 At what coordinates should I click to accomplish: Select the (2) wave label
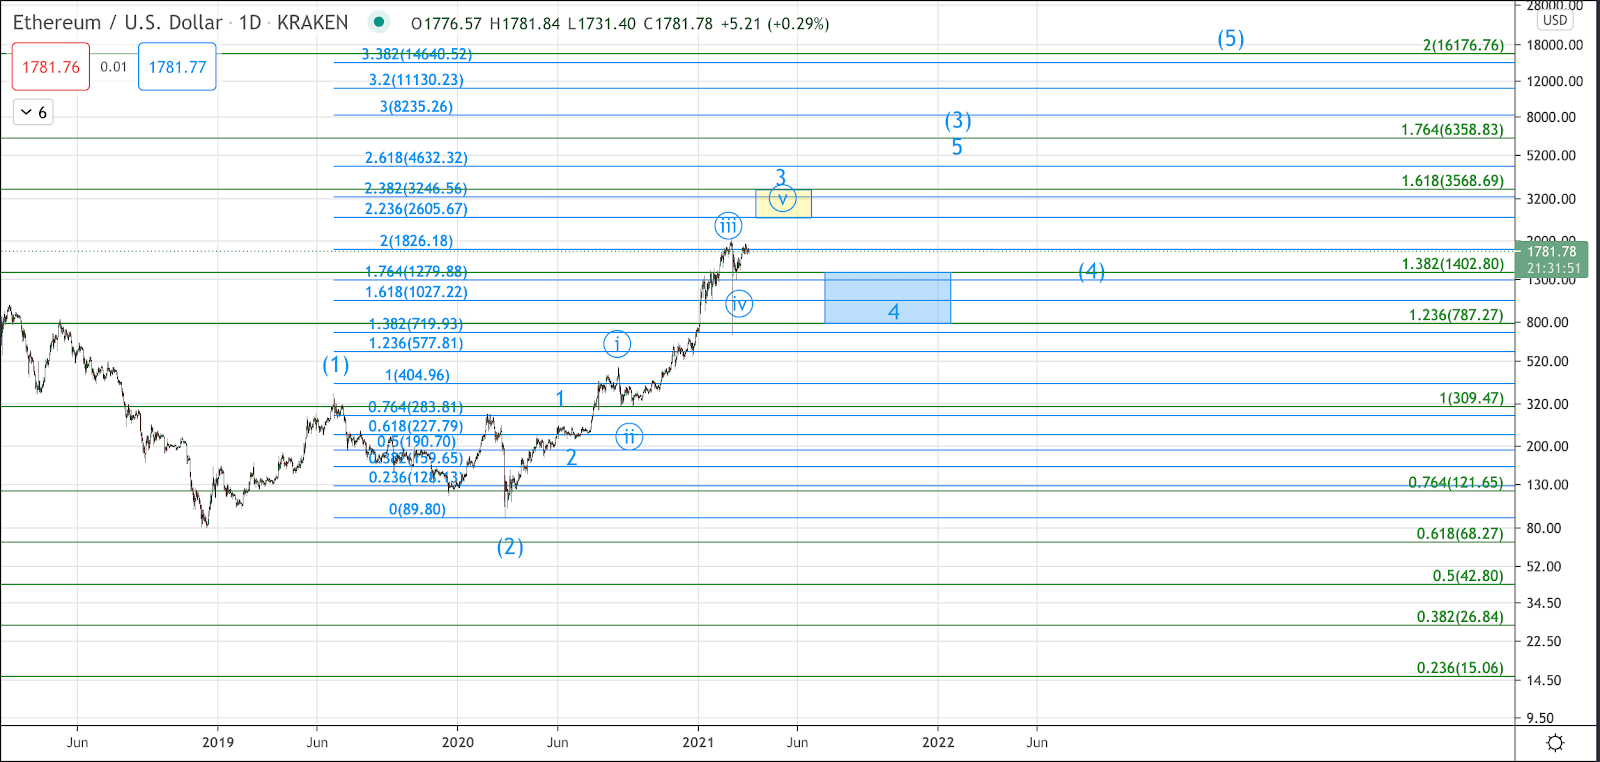(510, 547)
